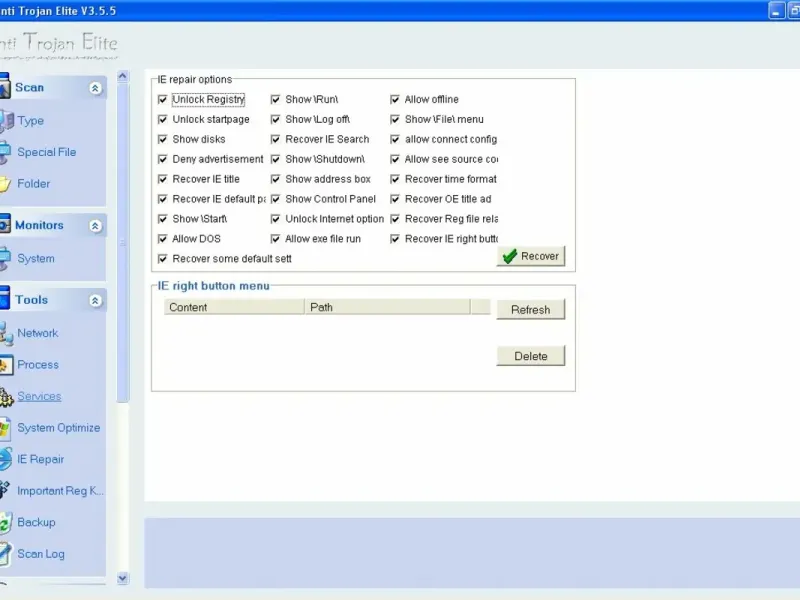Collapse the Tools section
Image resolution: width=800 pixels, height=600 pixels.
point(95,301)
